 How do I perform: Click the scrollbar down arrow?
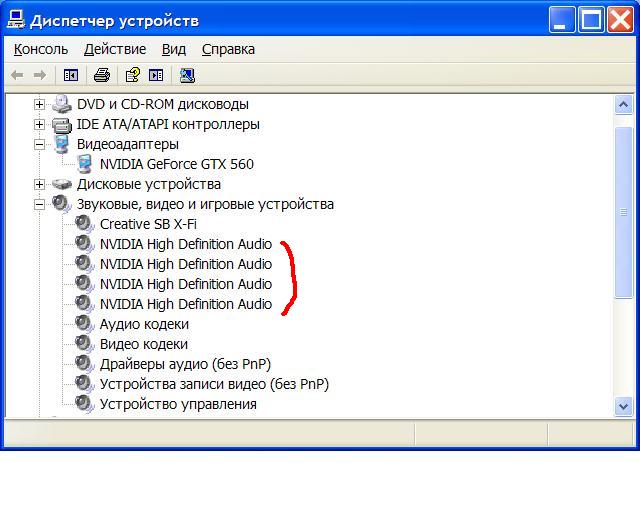click(623, 406)
